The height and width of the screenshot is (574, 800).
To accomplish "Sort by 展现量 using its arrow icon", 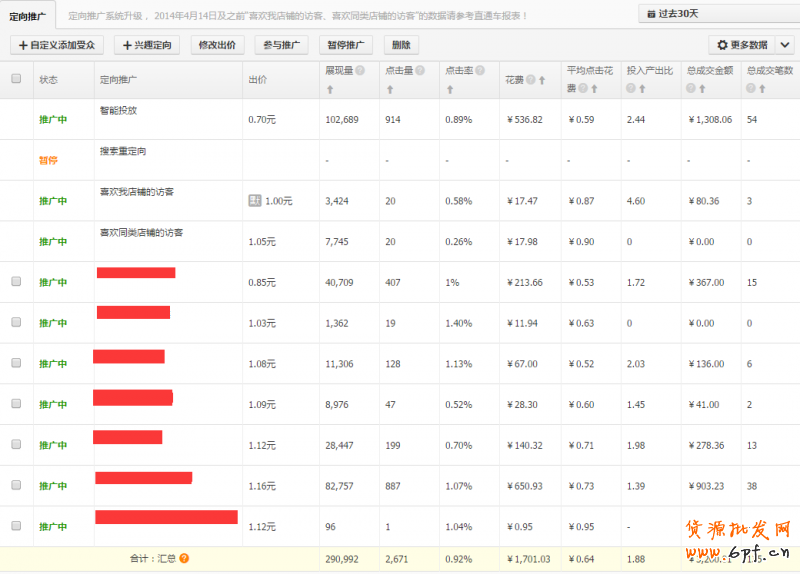I will tap(330, 90).
